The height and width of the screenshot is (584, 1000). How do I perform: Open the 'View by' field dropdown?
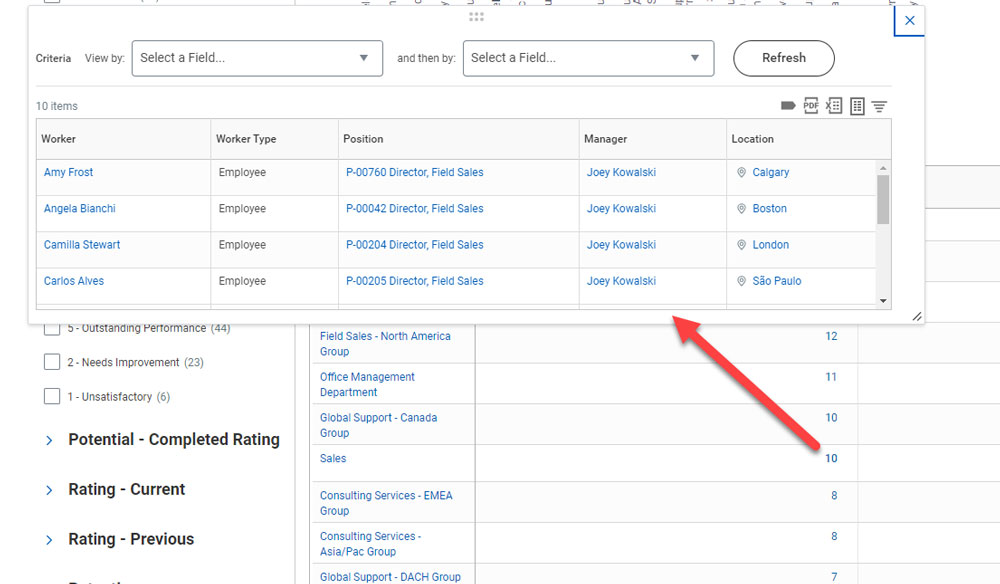point(257,58)
